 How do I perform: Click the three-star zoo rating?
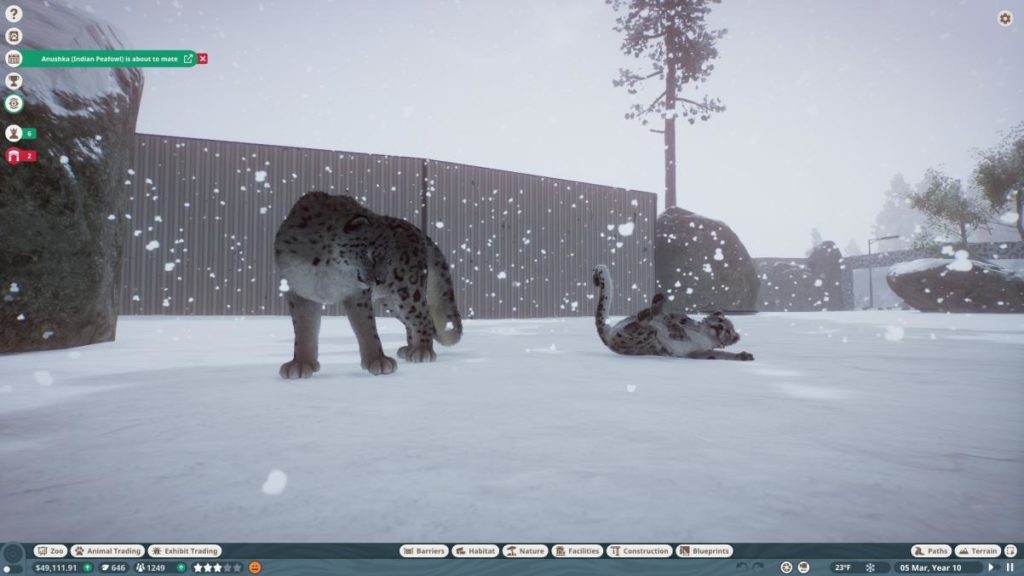point(217,568)
